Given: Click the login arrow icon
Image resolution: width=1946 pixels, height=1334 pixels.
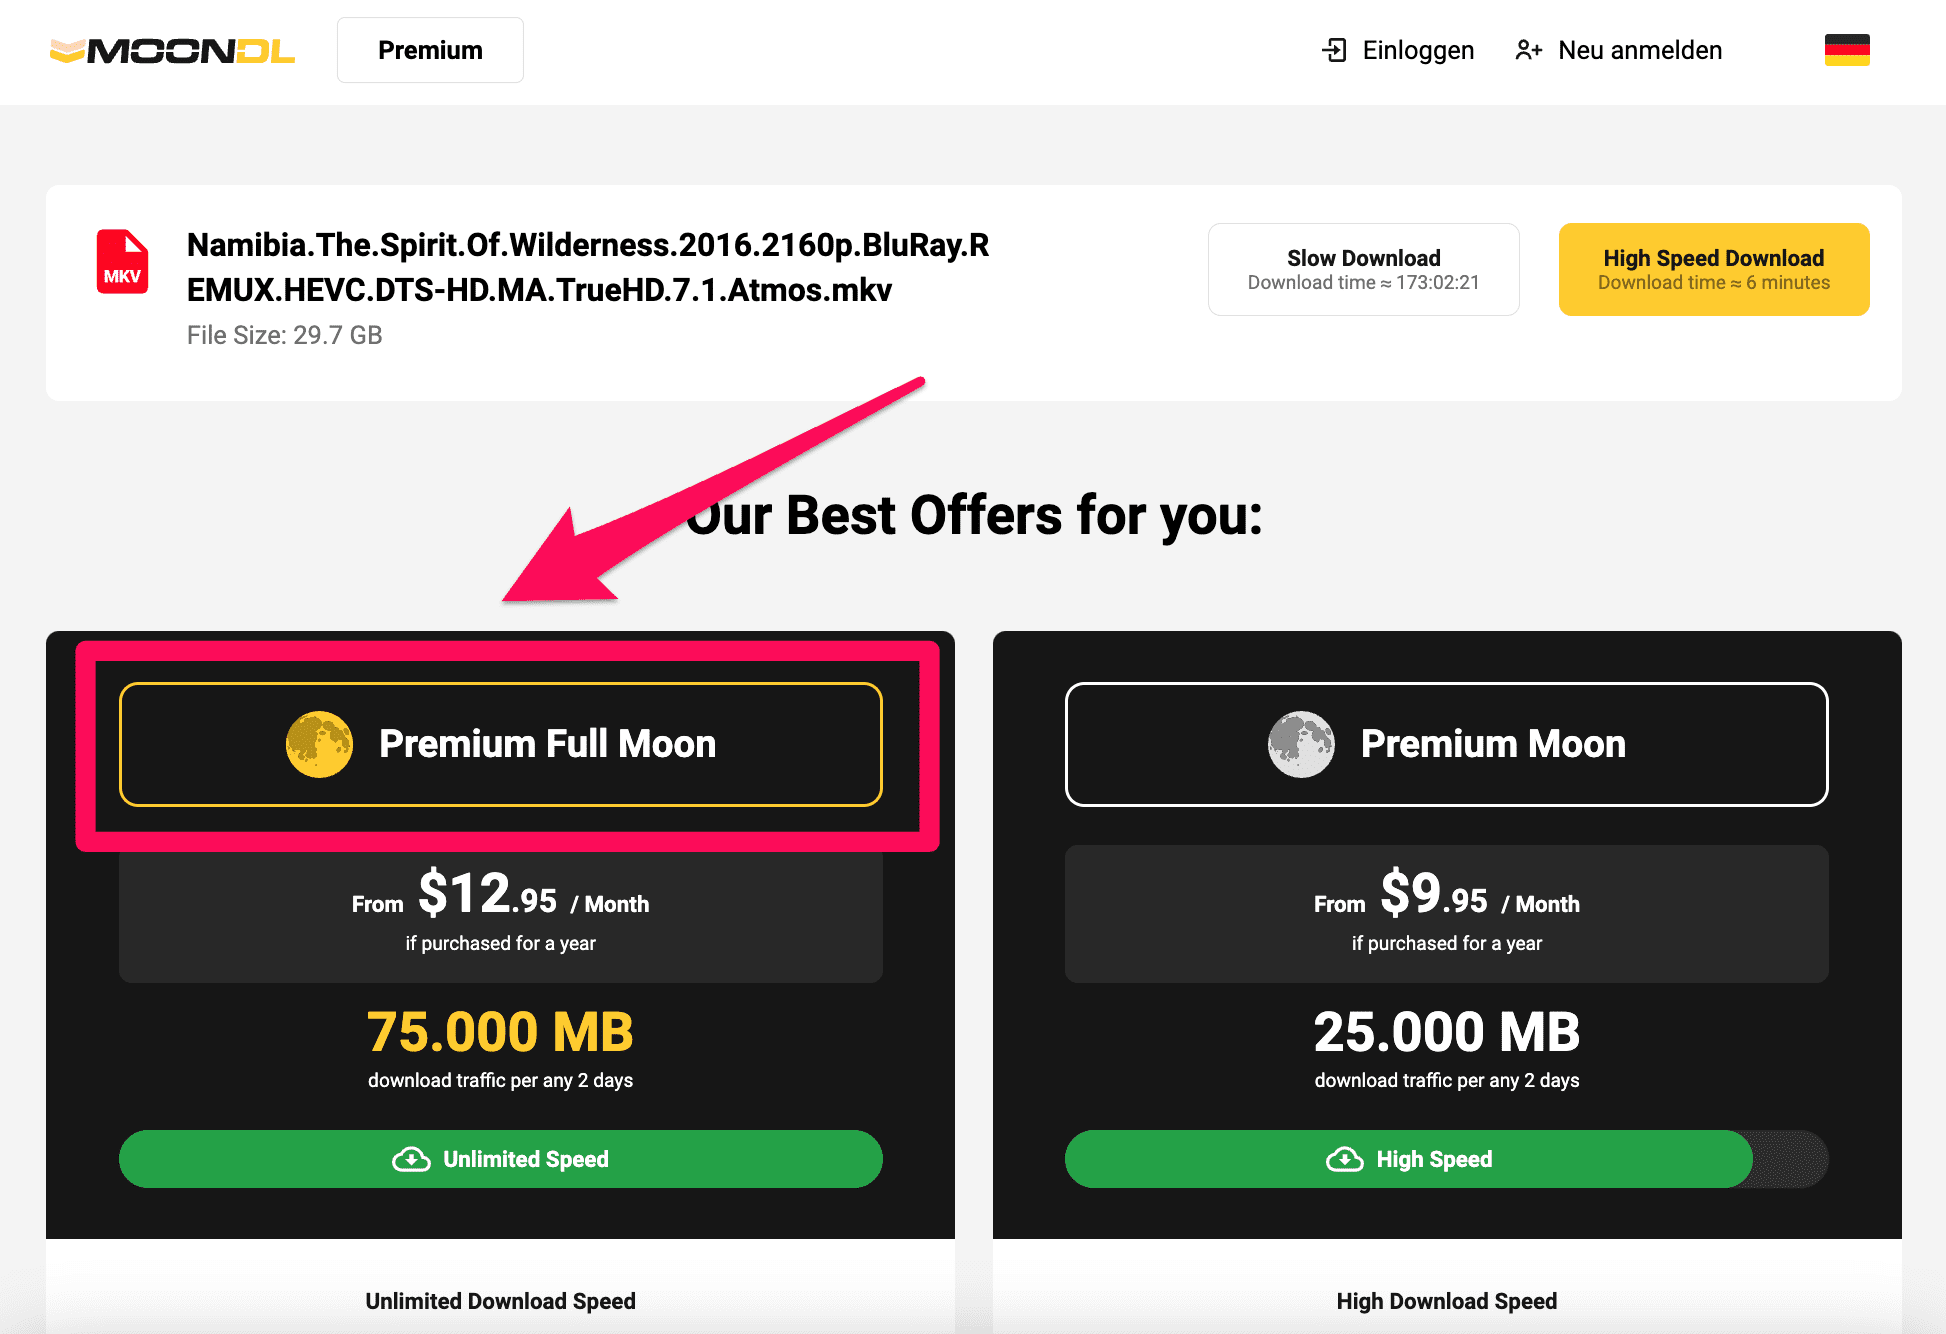Looking at the screenshot, I should 1334,50.
